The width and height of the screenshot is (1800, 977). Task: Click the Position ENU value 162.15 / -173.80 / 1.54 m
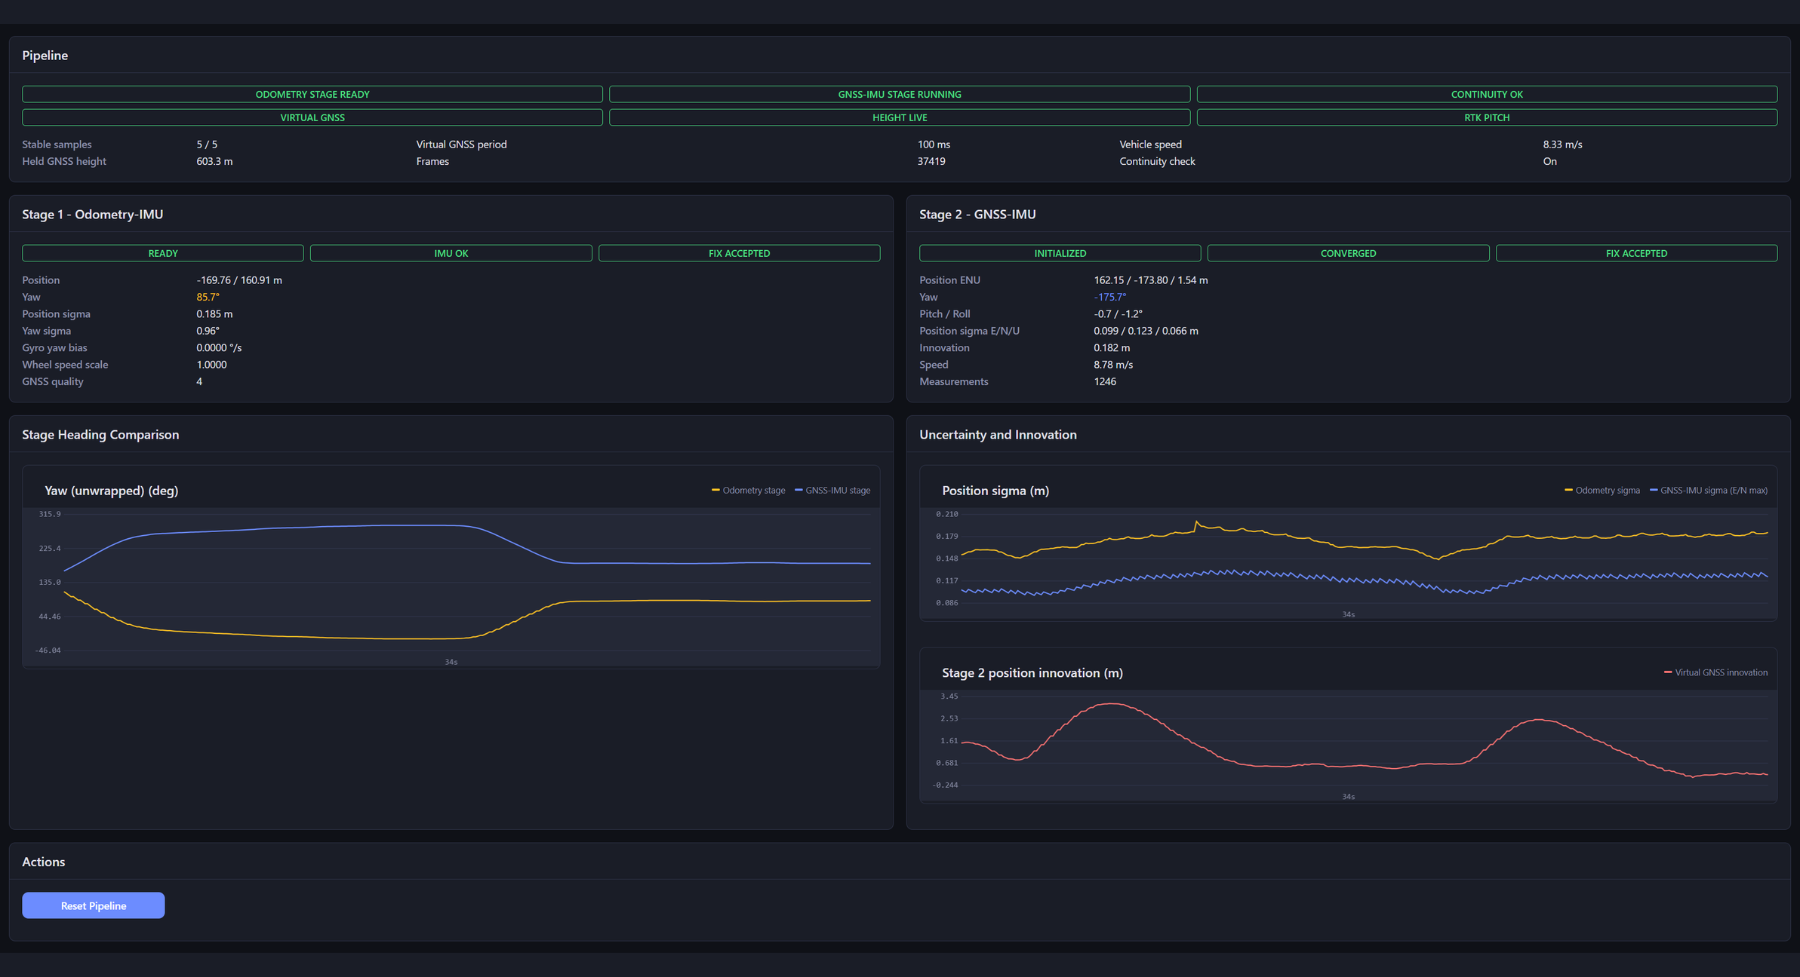pyautogui.click(x=1151, y=280)
